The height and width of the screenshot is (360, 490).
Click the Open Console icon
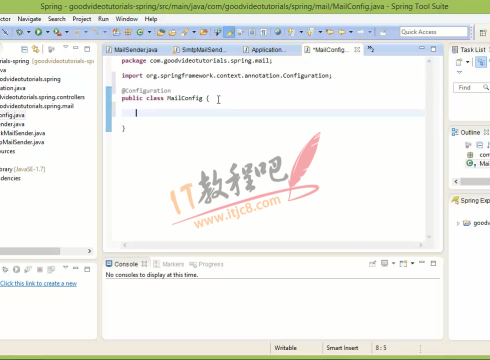403,264
